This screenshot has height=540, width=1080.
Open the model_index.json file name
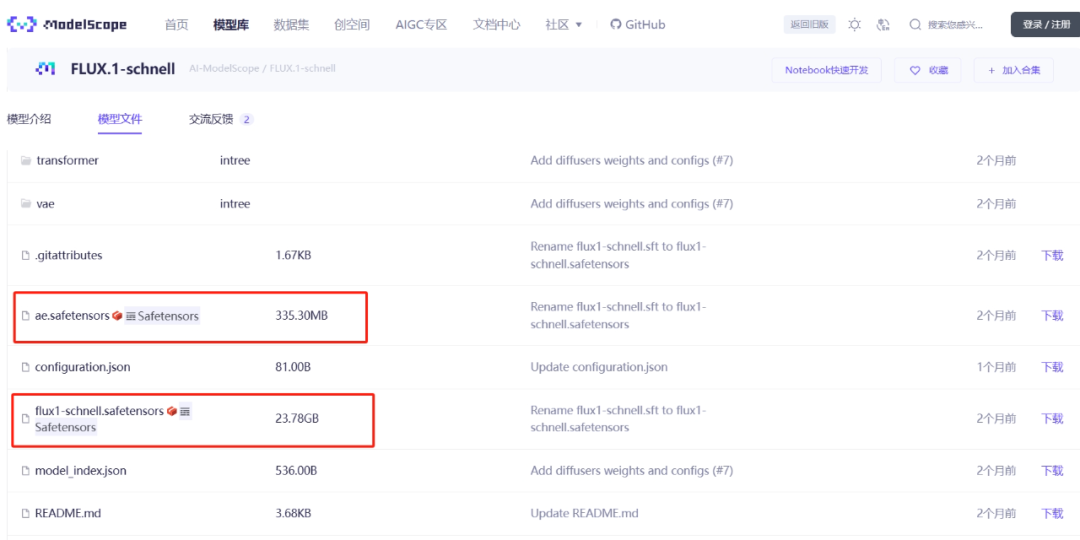[x=81, y=471]
